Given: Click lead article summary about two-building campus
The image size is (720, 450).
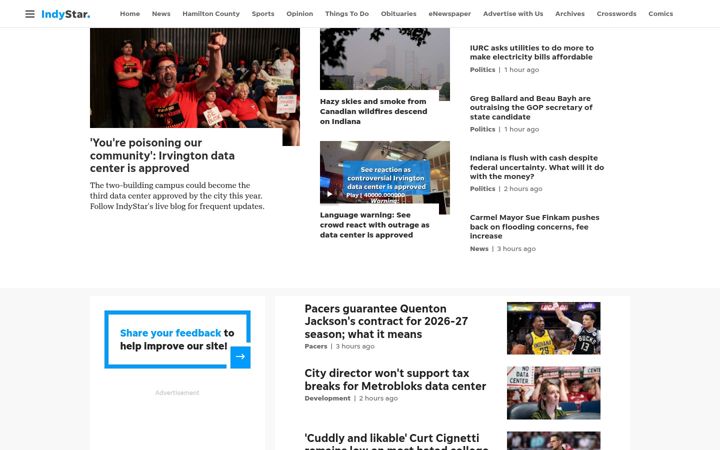Looking at the screenshot, I should point(177,196).
